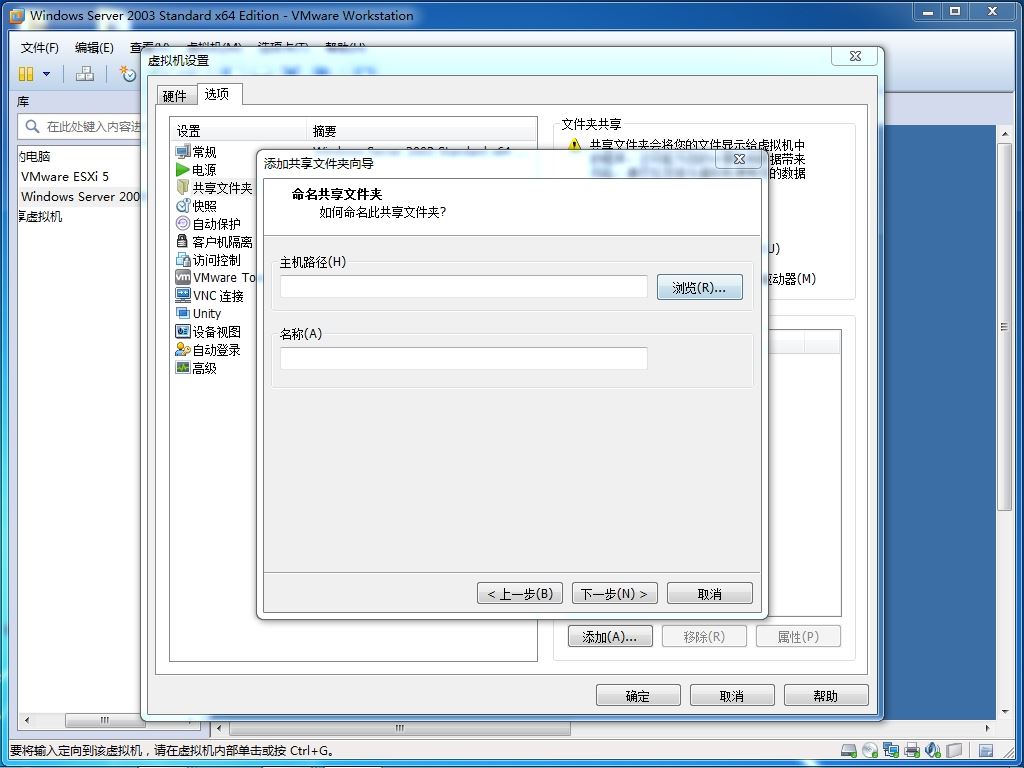Focus the 名称(A) input field
Image resolution: width=1024 pixels, height=768 pixels.
tap(464, 359)
